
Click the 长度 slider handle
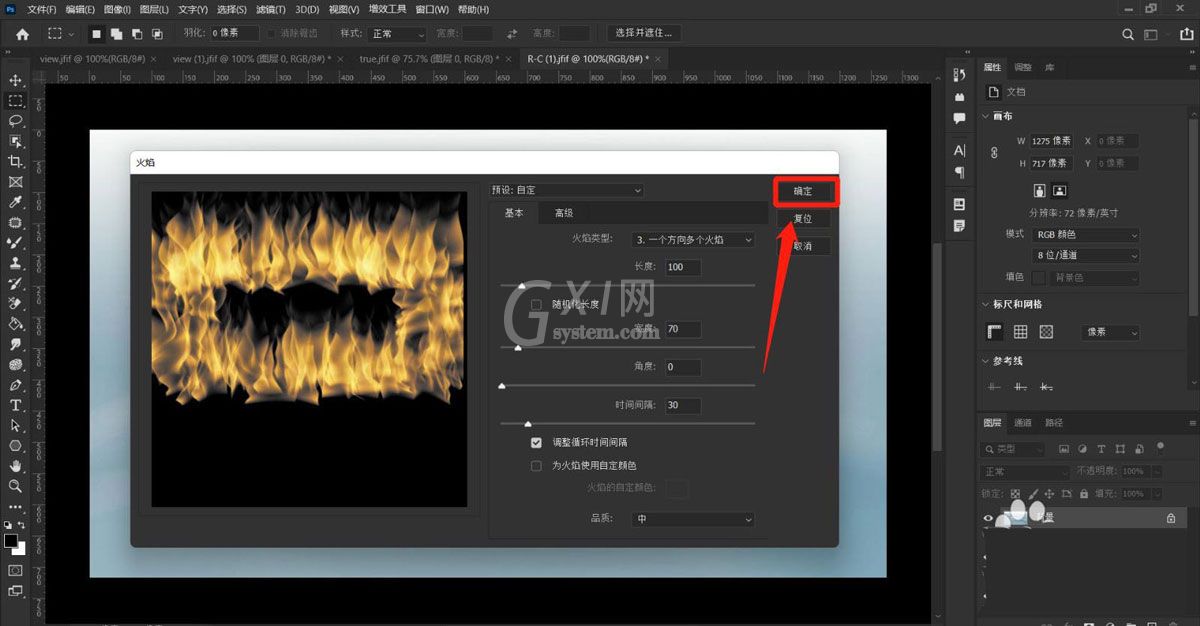point(521,286)
